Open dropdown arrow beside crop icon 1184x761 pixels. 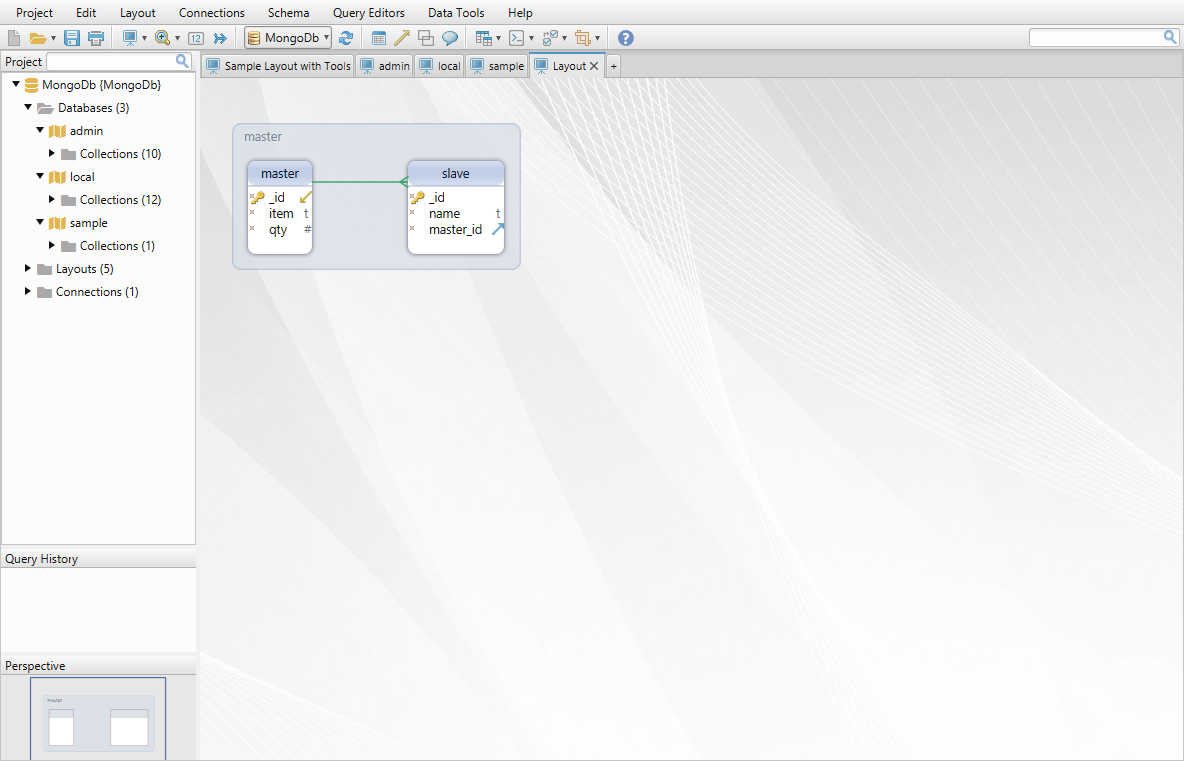[597, 38]
